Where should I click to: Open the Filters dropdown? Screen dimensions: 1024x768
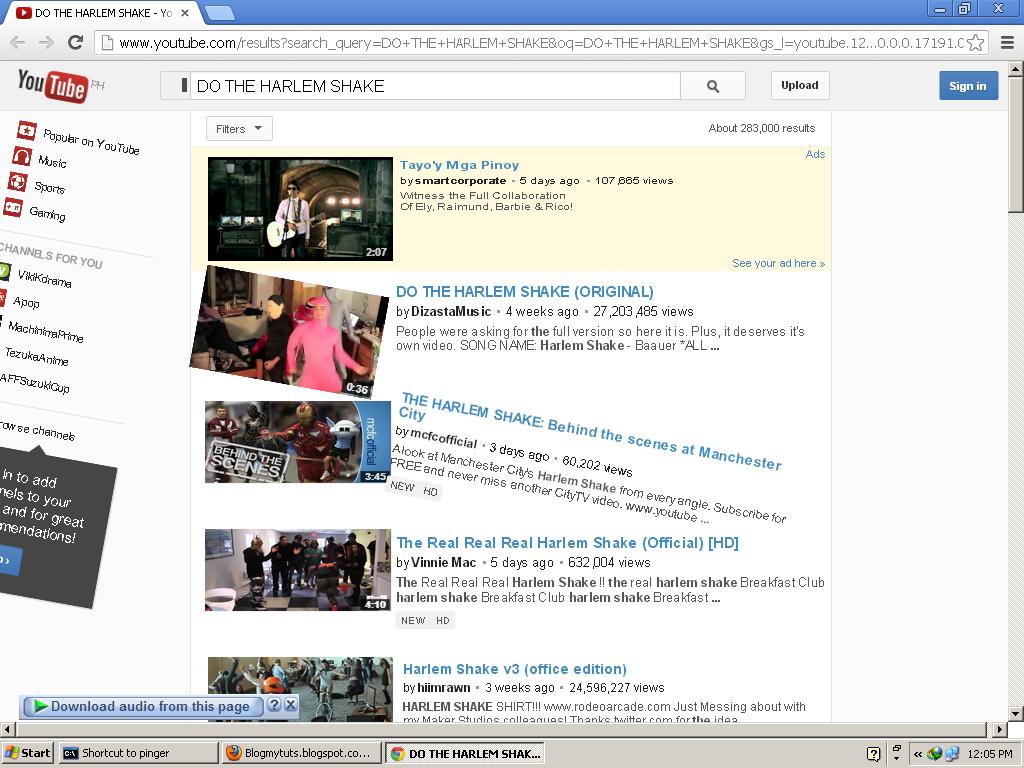[239, 129]
